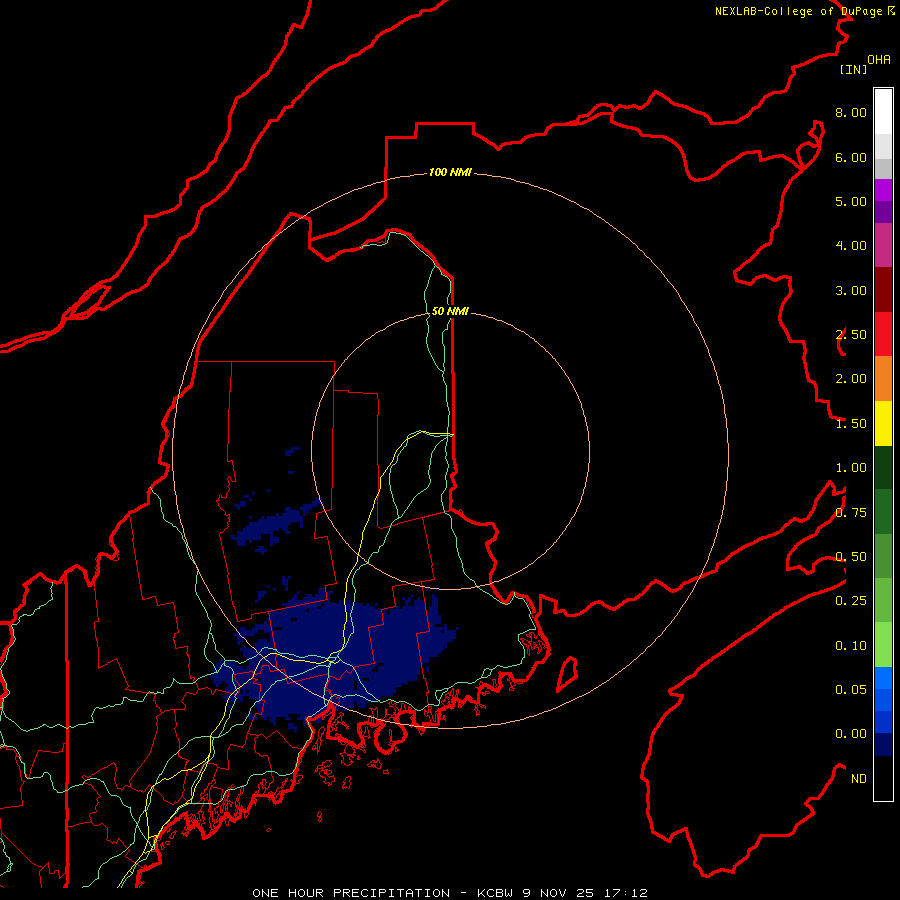
Task: Click the KCBW radar site identifier
Action: coord(495,893)
